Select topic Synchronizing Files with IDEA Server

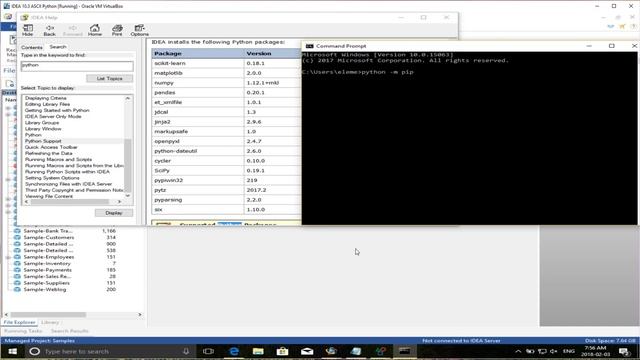69,184
